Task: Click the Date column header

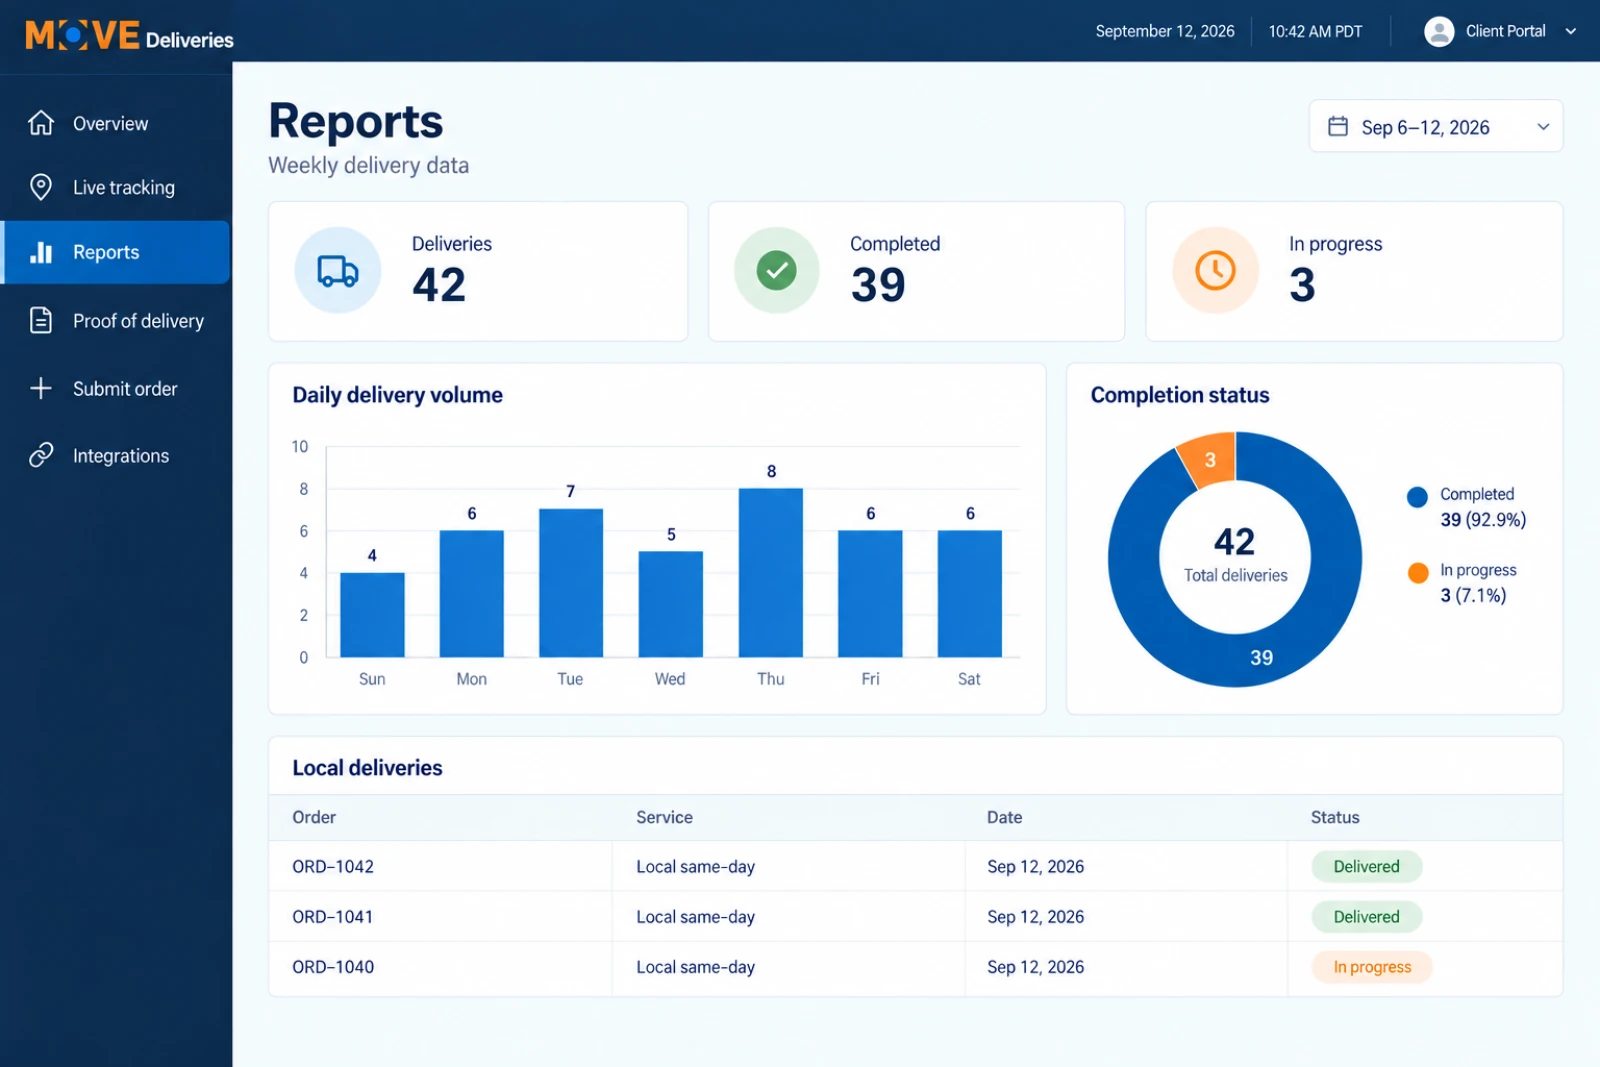Action: 1004,817
